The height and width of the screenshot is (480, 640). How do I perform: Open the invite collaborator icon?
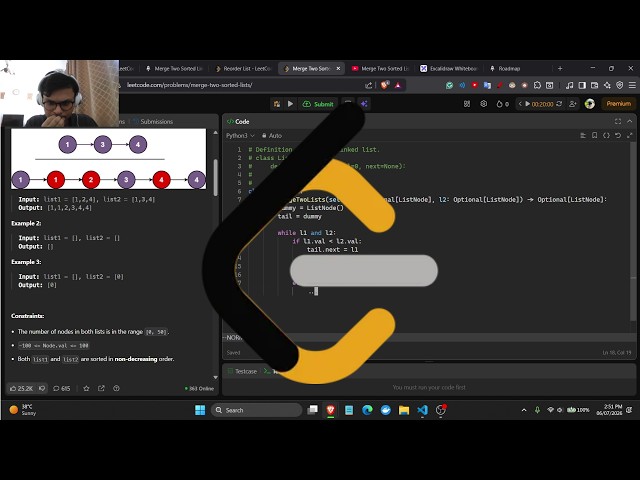573,104
